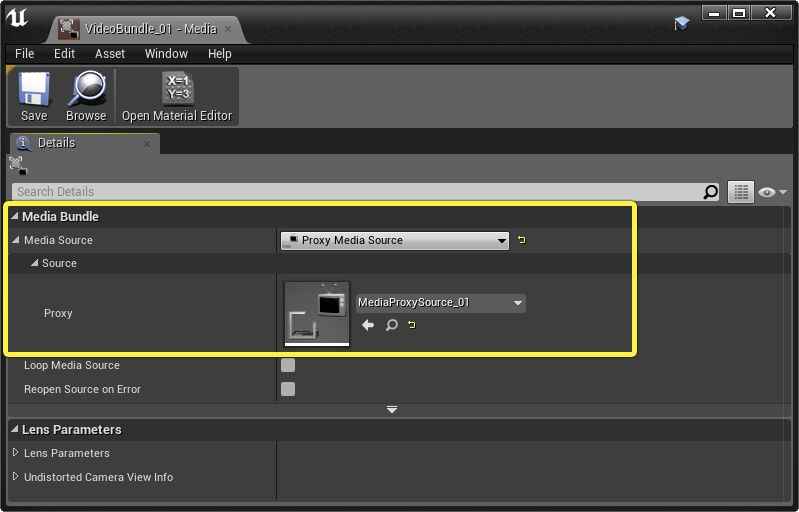Screen dimensions: 799x512
Task: Reset Media Source to default arrow
Action: (521, 240)
